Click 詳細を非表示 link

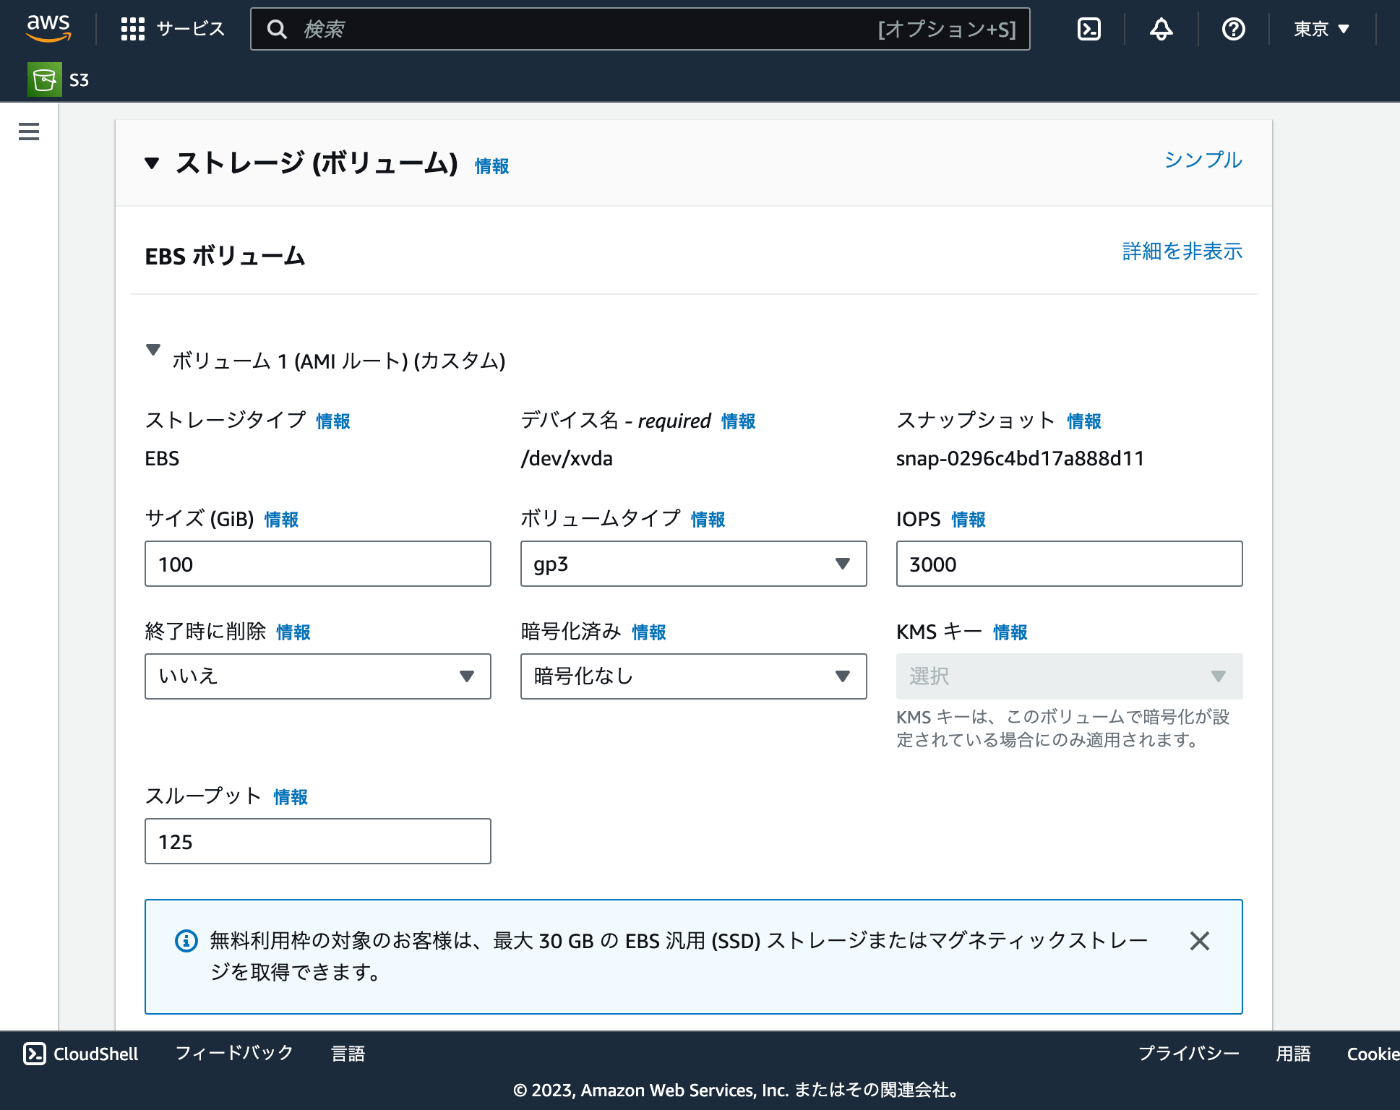tap(1182, 251)
